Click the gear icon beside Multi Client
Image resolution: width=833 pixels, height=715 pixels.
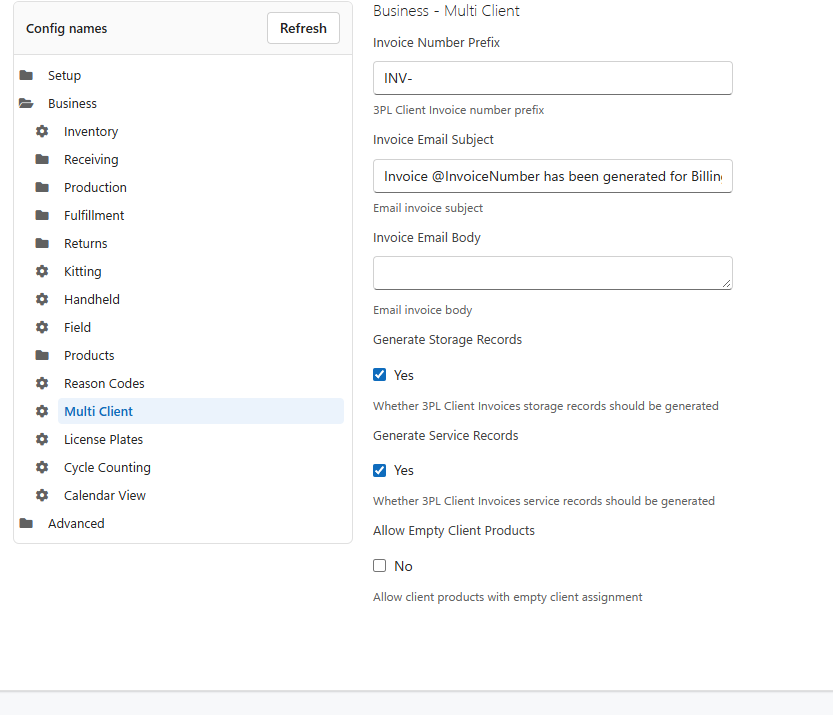[x=42, y=411]
